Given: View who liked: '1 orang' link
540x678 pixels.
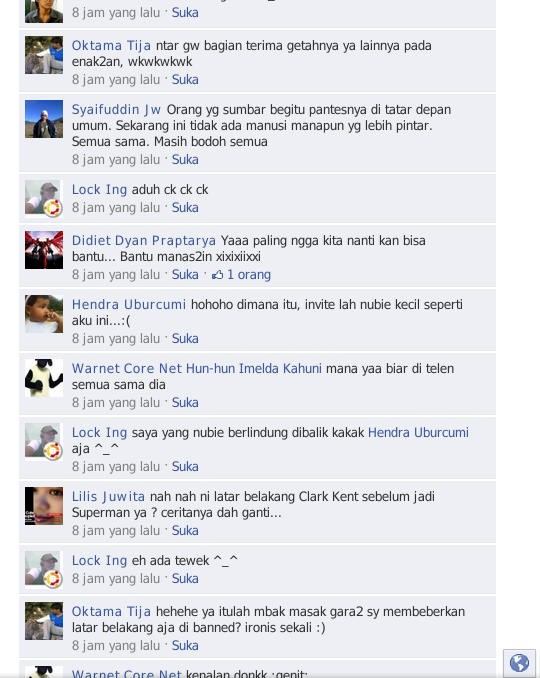Looking at the screenshot, I should pos(249,275).
